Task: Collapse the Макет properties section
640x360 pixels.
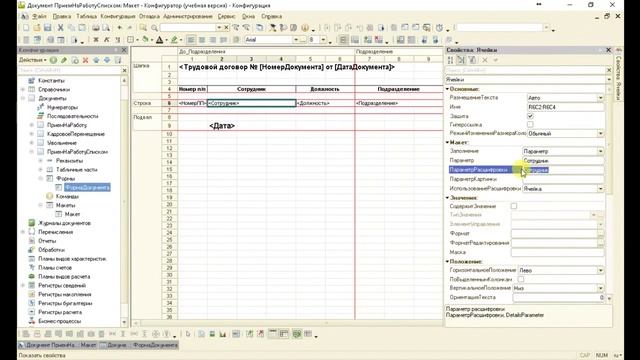Action: pos(447,142)
